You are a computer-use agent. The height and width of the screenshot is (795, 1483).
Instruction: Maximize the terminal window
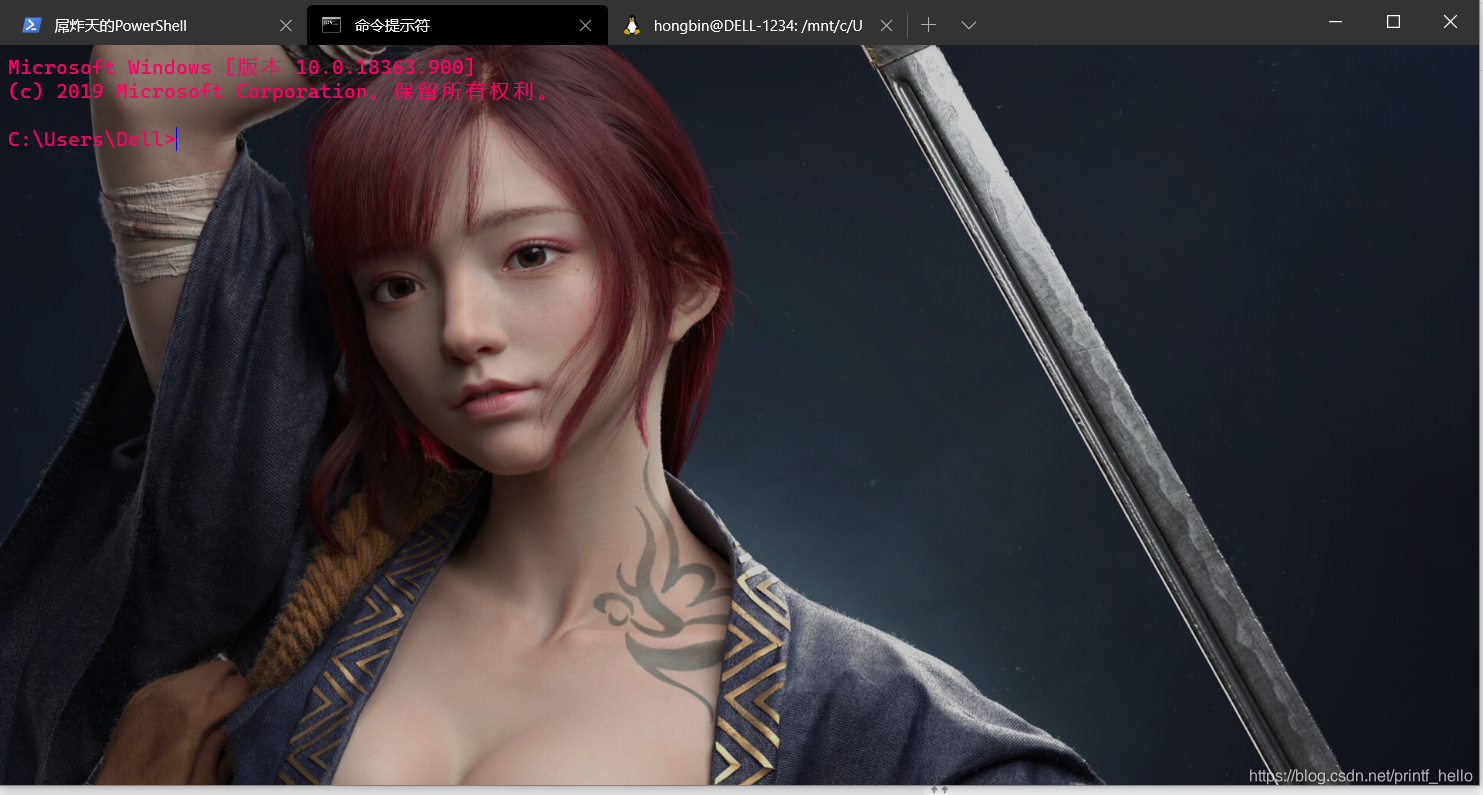1393,22
